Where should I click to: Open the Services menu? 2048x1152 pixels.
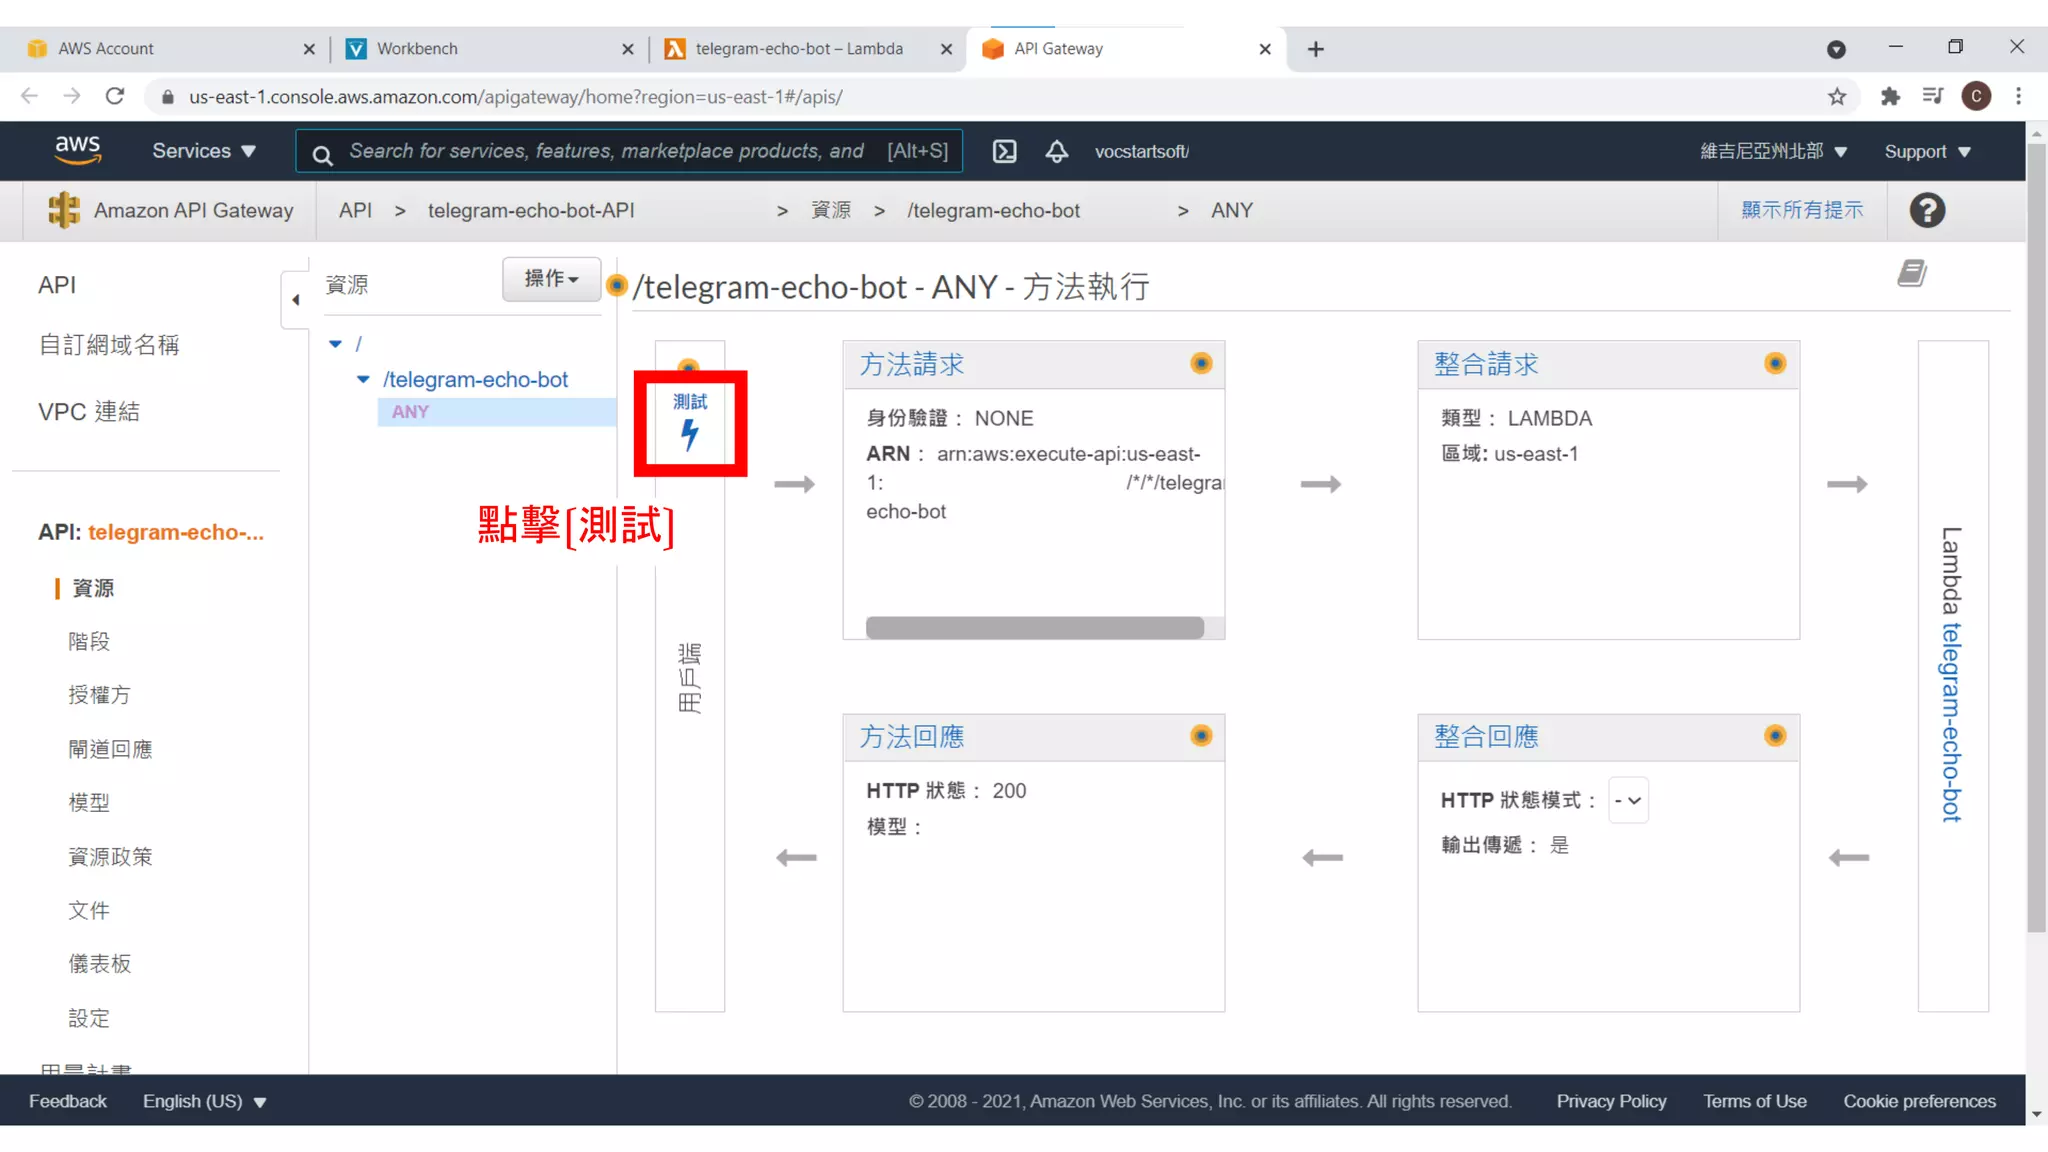point(203,151)
